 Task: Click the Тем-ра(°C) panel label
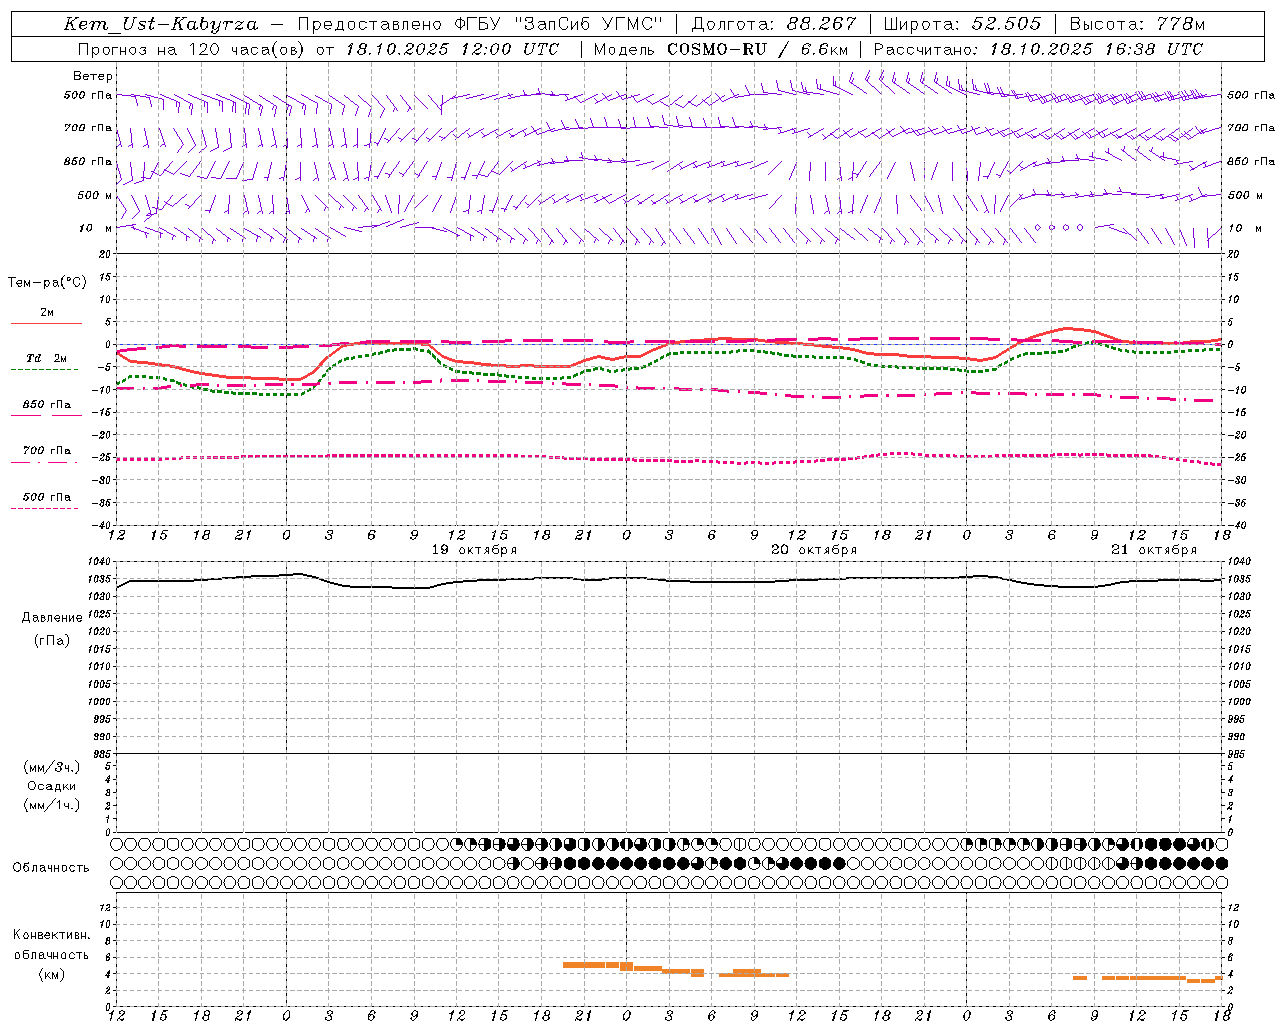click(x=47, y=283)
